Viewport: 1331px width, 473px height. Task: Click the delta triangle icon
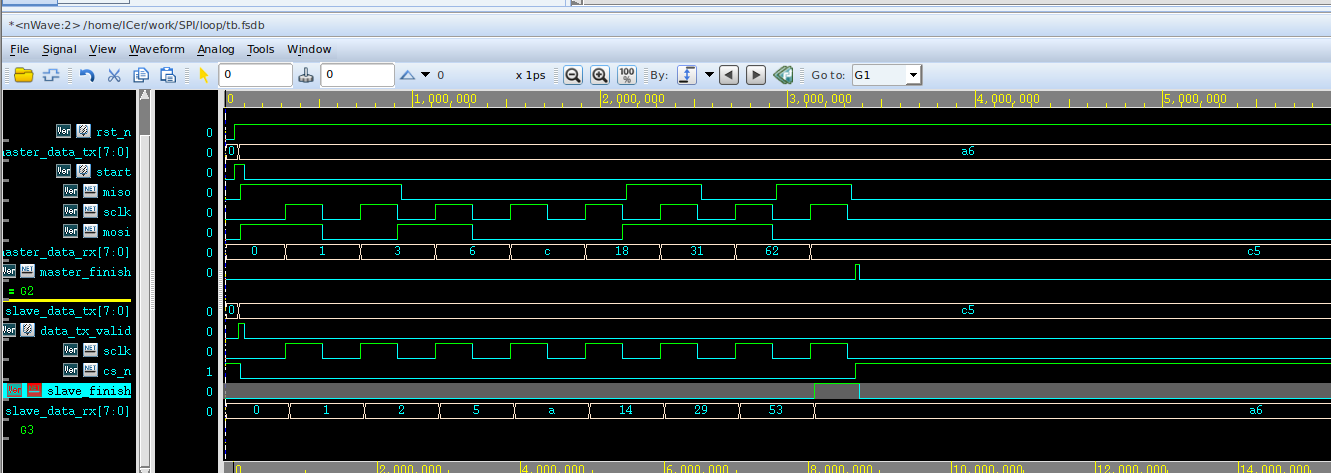[408, 75]
